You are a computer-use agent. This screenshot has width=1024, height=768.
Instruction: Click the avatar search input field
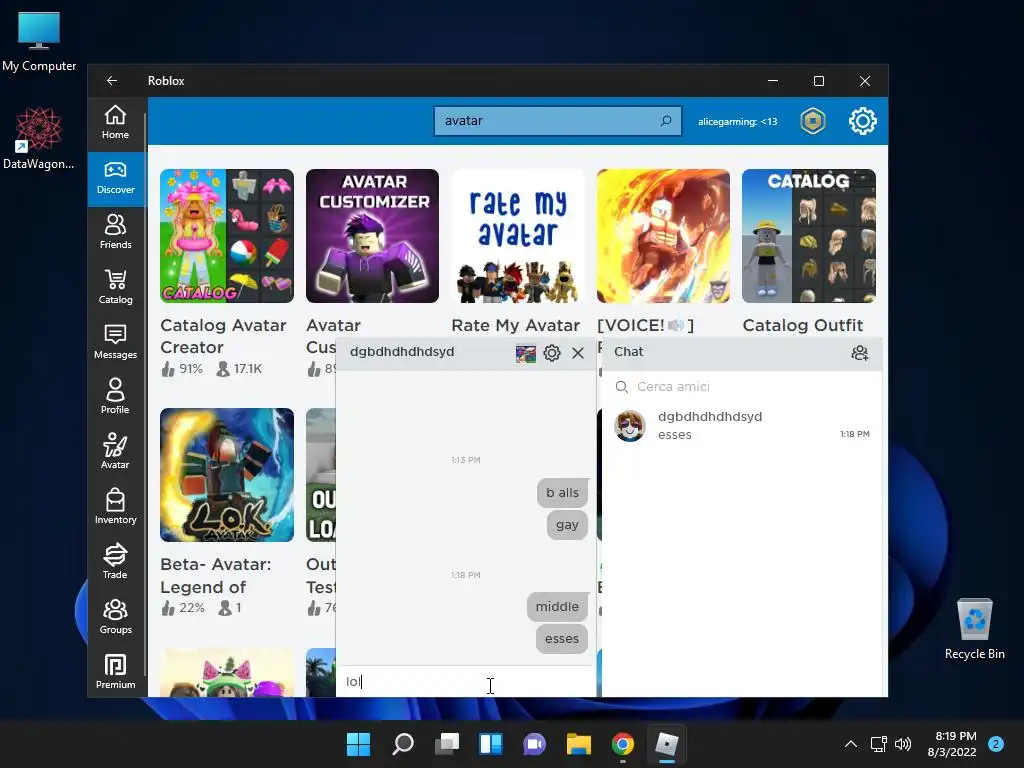pos(558,121)
